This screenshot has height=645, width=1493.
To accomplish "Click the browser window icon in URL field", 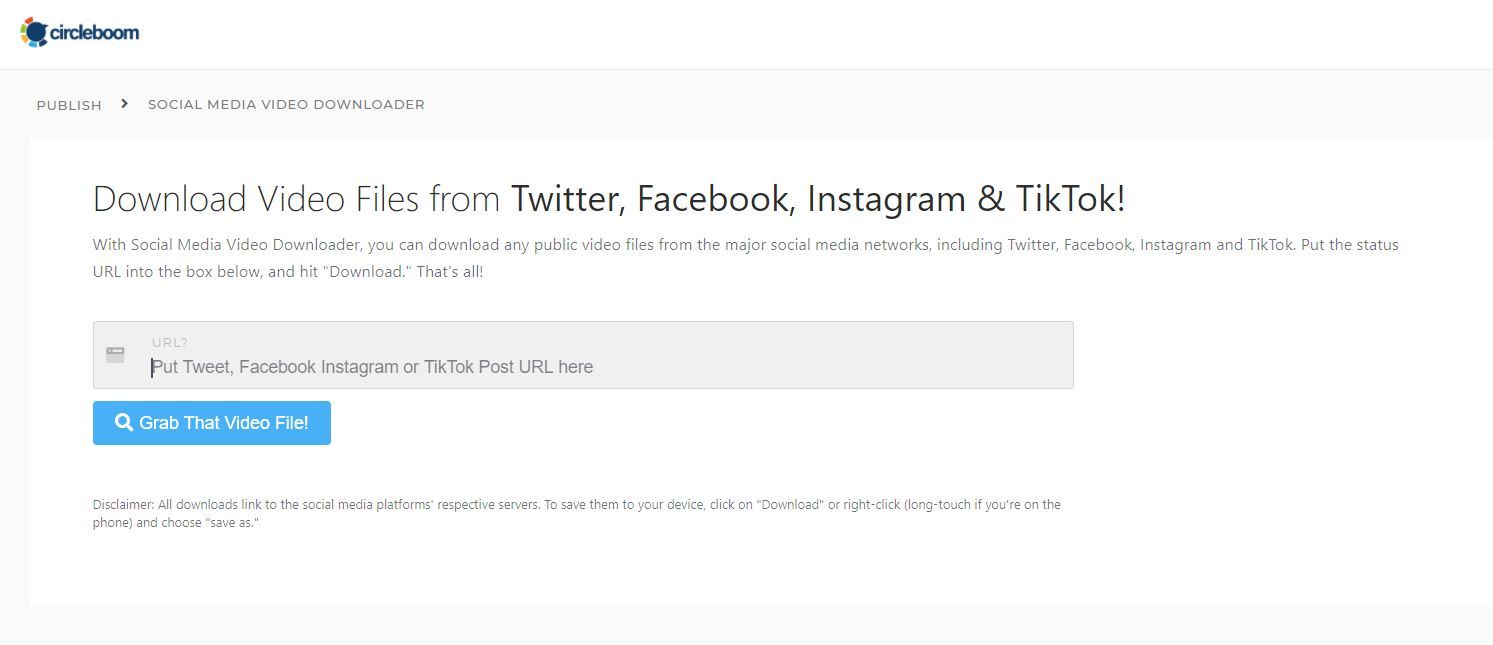I will coord(116,355).
